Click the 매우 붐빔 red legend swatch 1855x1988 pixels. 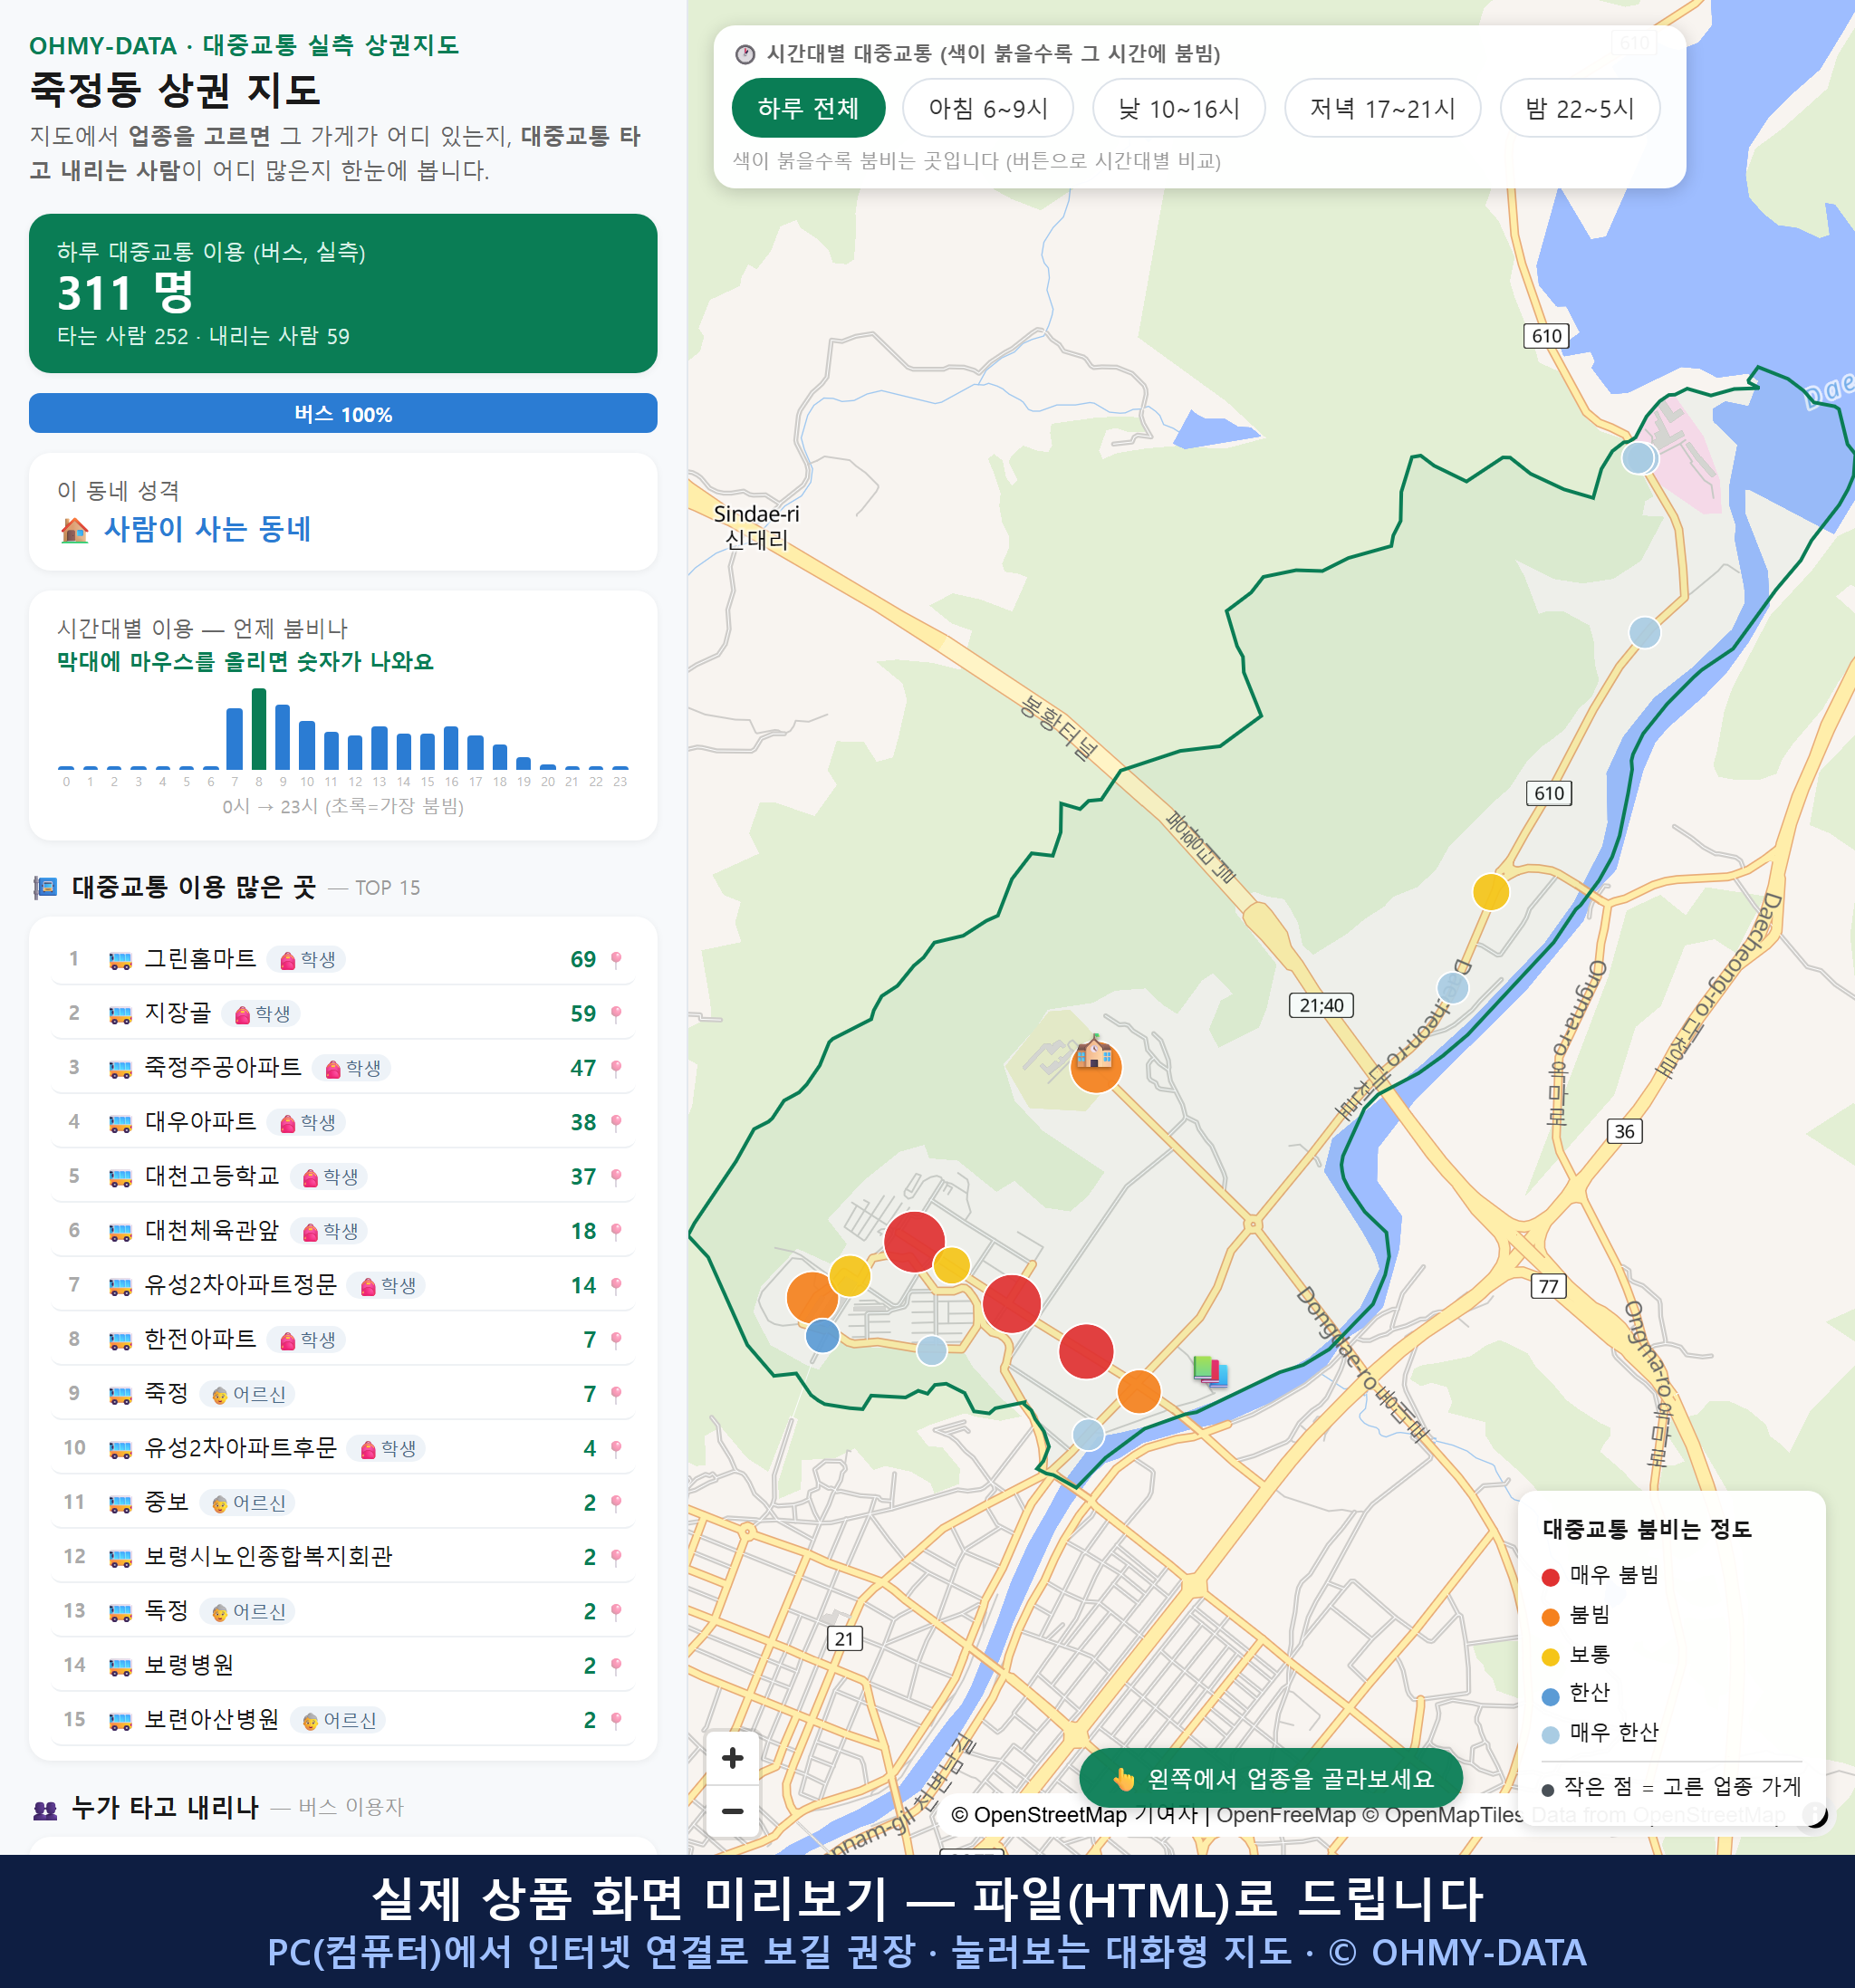tap(1550, 1577)
